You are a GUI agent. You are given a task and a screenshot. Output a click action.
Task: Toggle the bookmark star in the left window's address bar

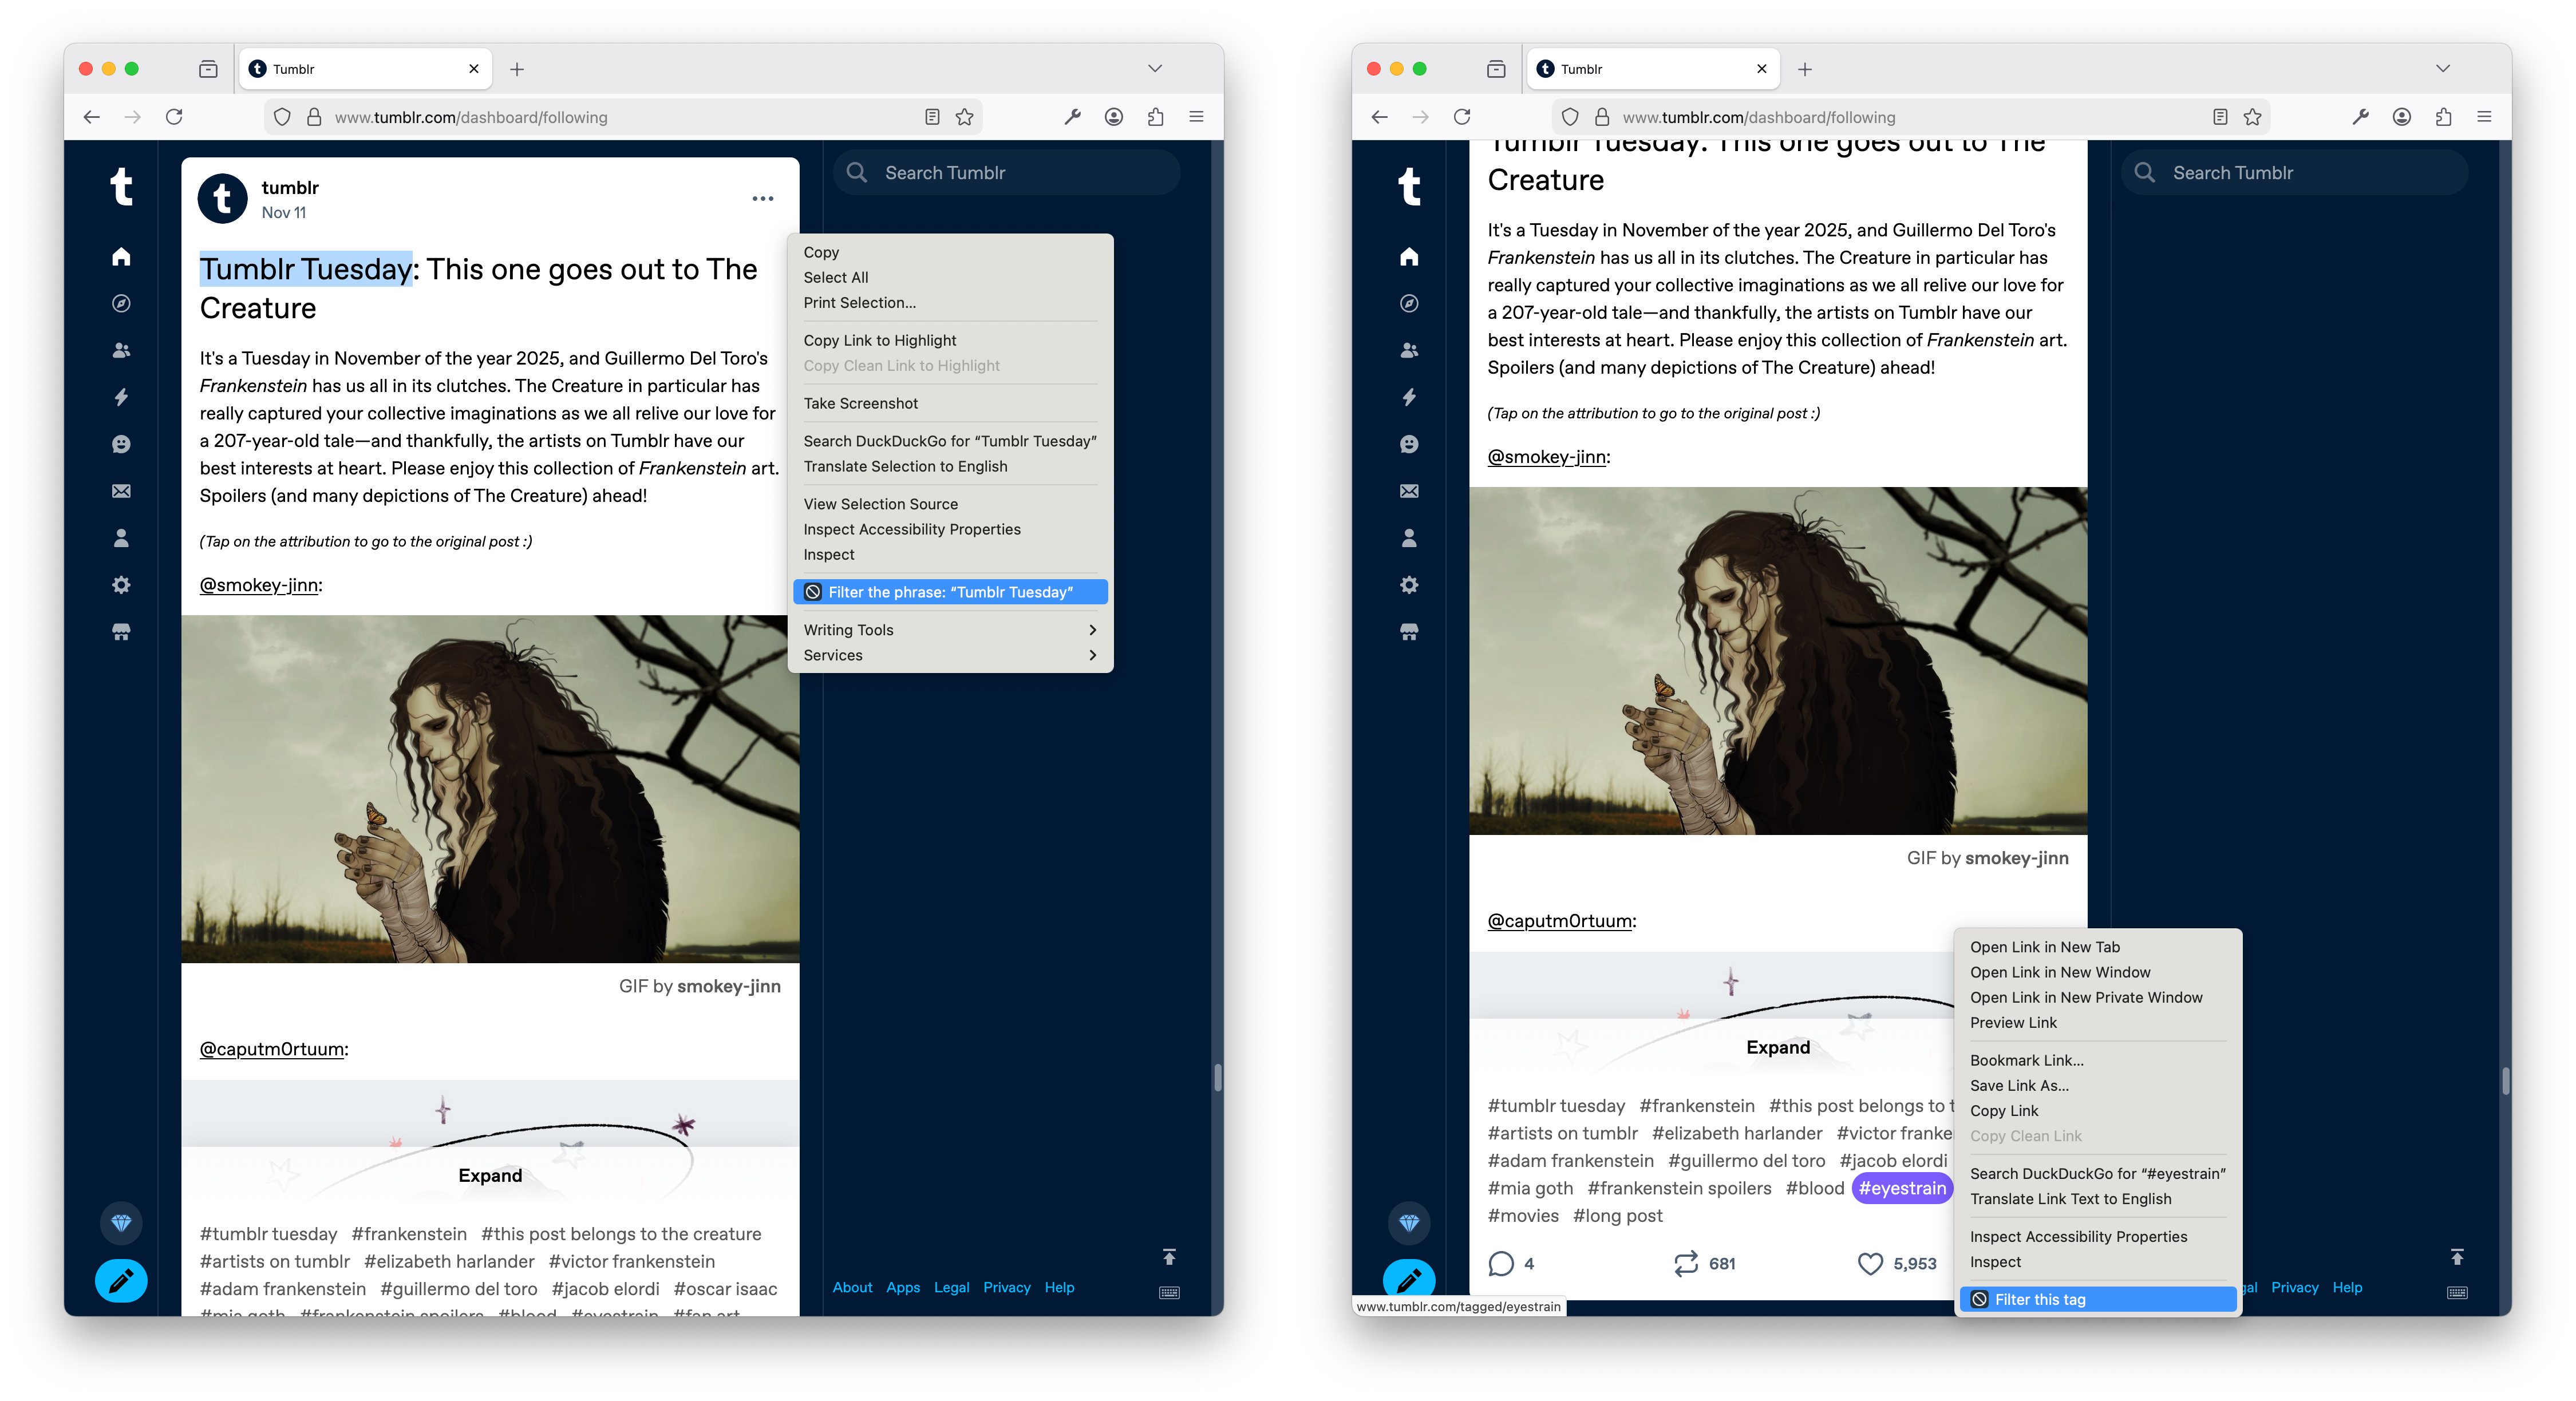(x=964, y=117)
